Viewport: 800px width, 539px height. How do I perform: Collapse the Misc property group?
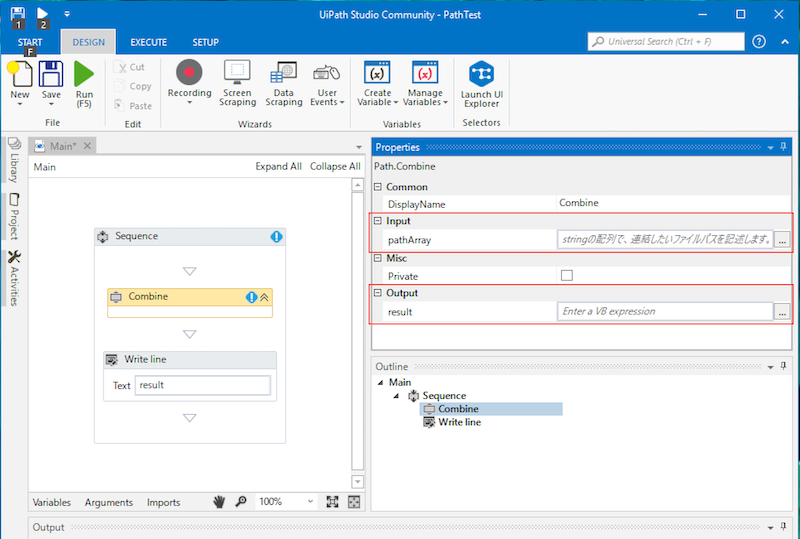pos(378,258)
